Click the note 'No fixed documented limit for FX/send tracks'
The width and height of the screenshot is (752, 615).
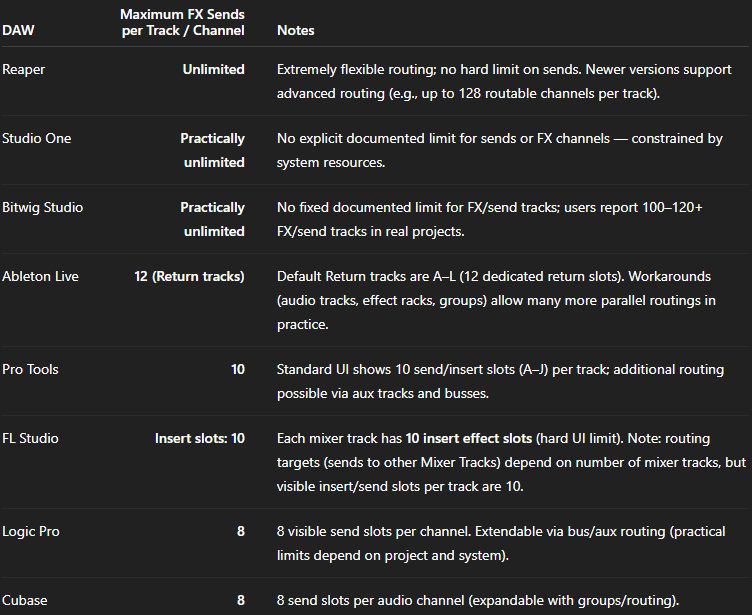click(490, 219)
